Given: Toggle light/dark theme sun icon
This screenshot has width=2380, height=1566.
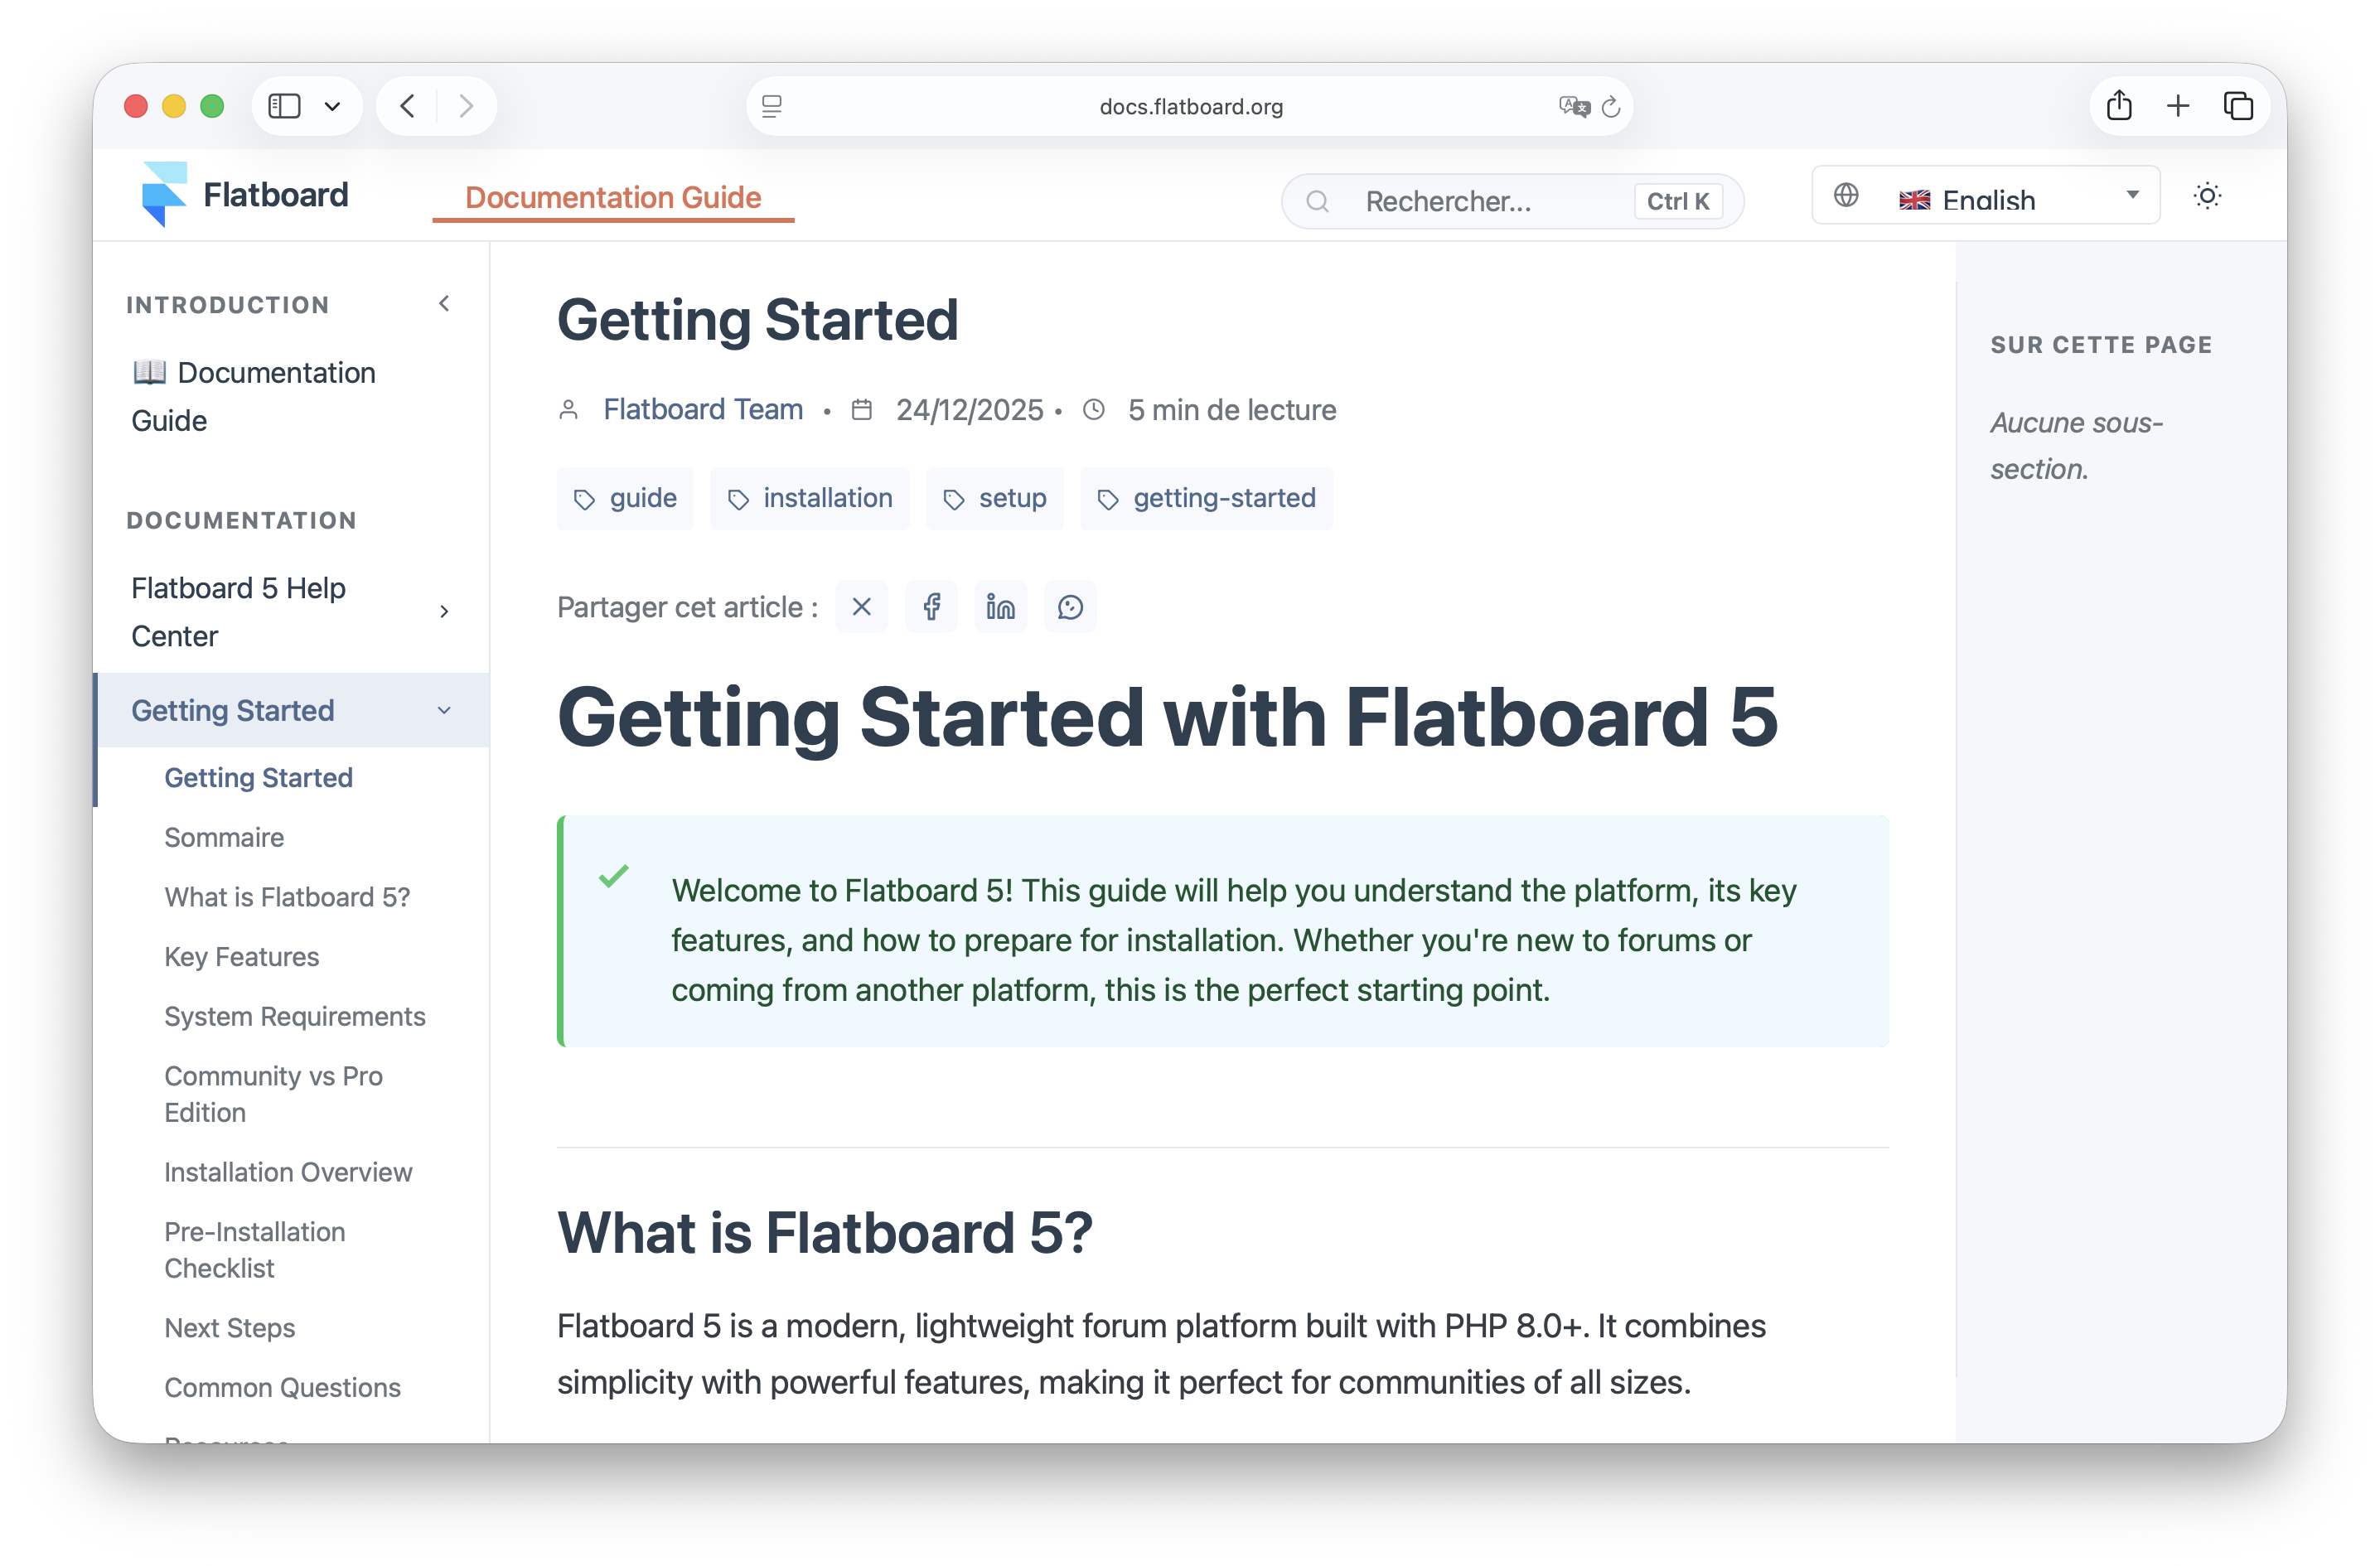Looking at the screenshot, I should point(2207,196).
